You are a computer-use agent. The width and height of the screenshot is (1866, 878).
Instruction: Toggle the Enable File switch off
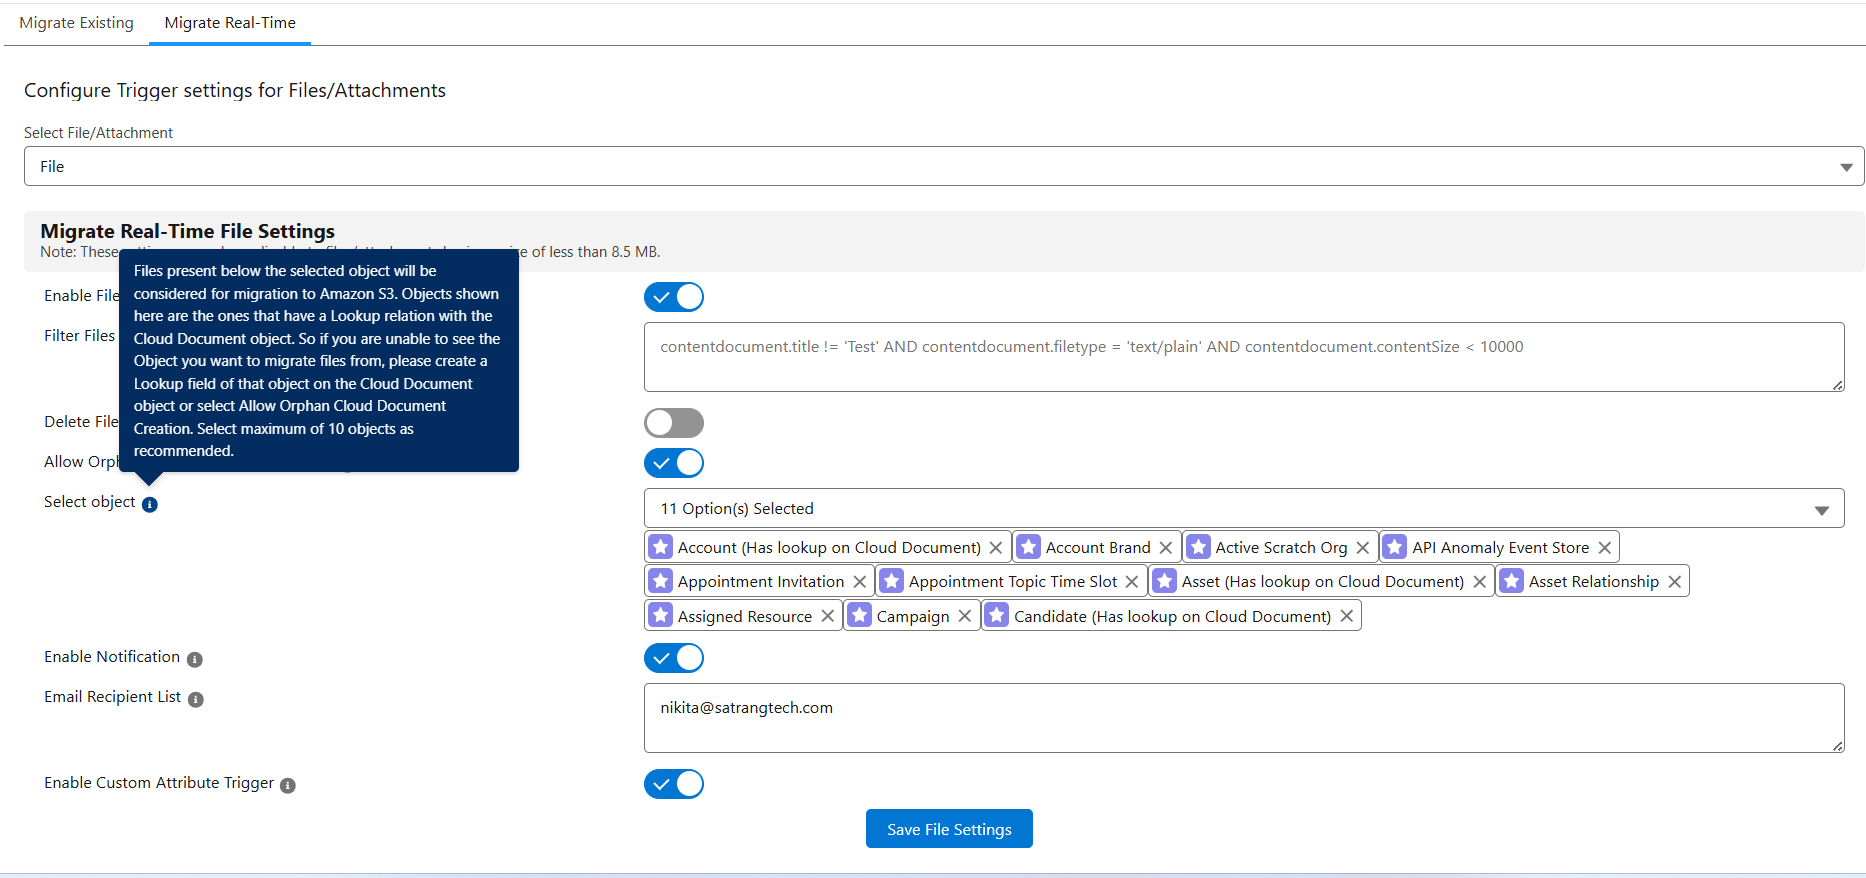point(674,297)
